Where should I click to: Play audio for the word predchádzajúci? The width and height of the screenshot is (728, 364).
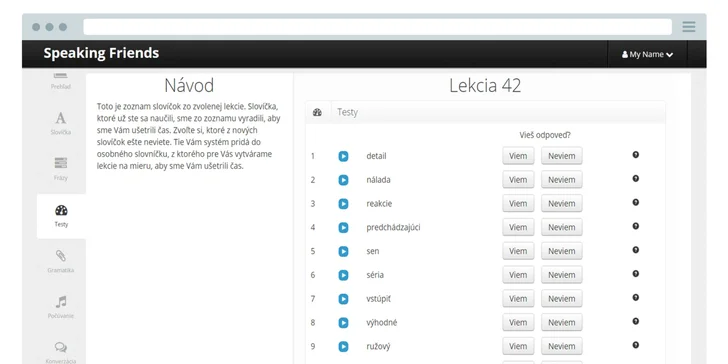coord(343,228)
